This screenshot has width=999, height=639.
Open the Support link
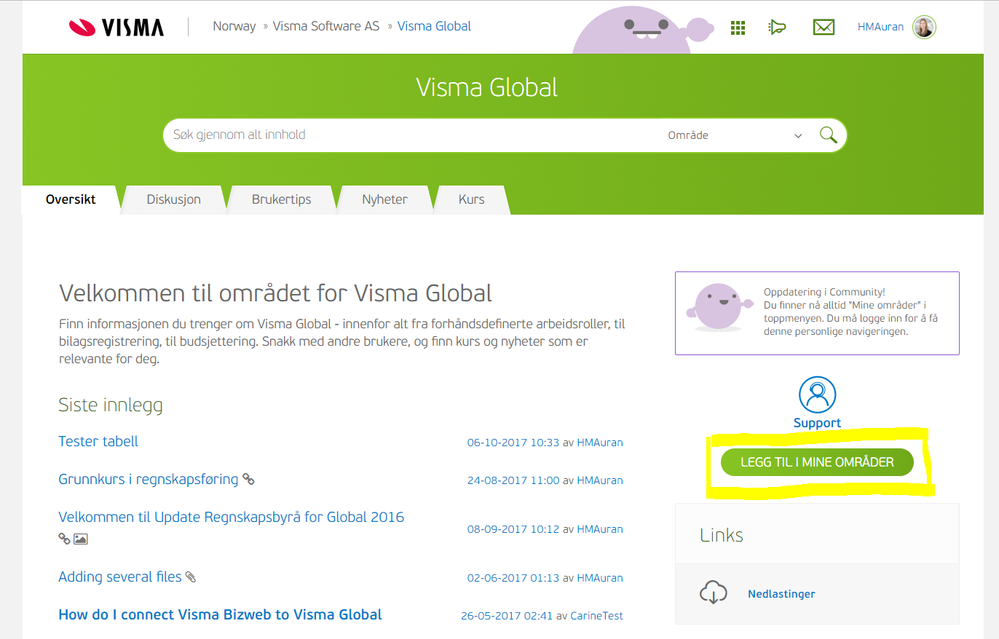[817, 423]
